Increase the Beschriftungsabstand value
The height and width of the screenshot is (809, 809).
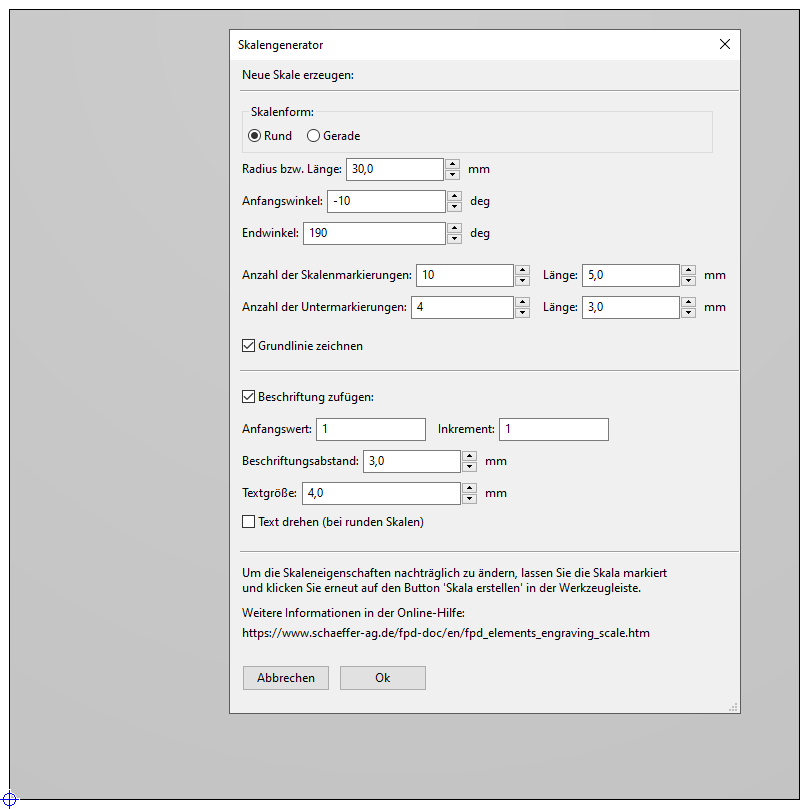coord(468,456)
